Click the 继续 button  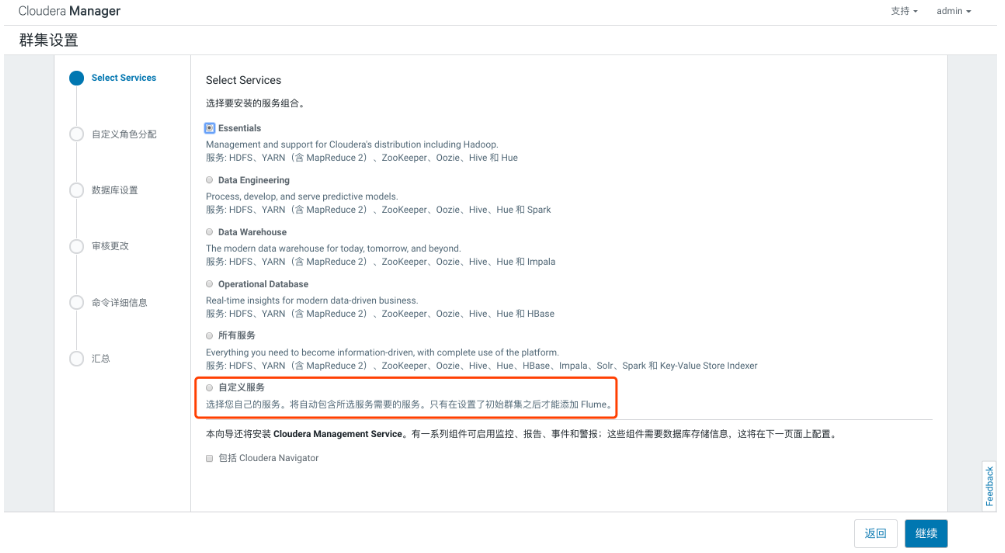(x=926, y=533)
